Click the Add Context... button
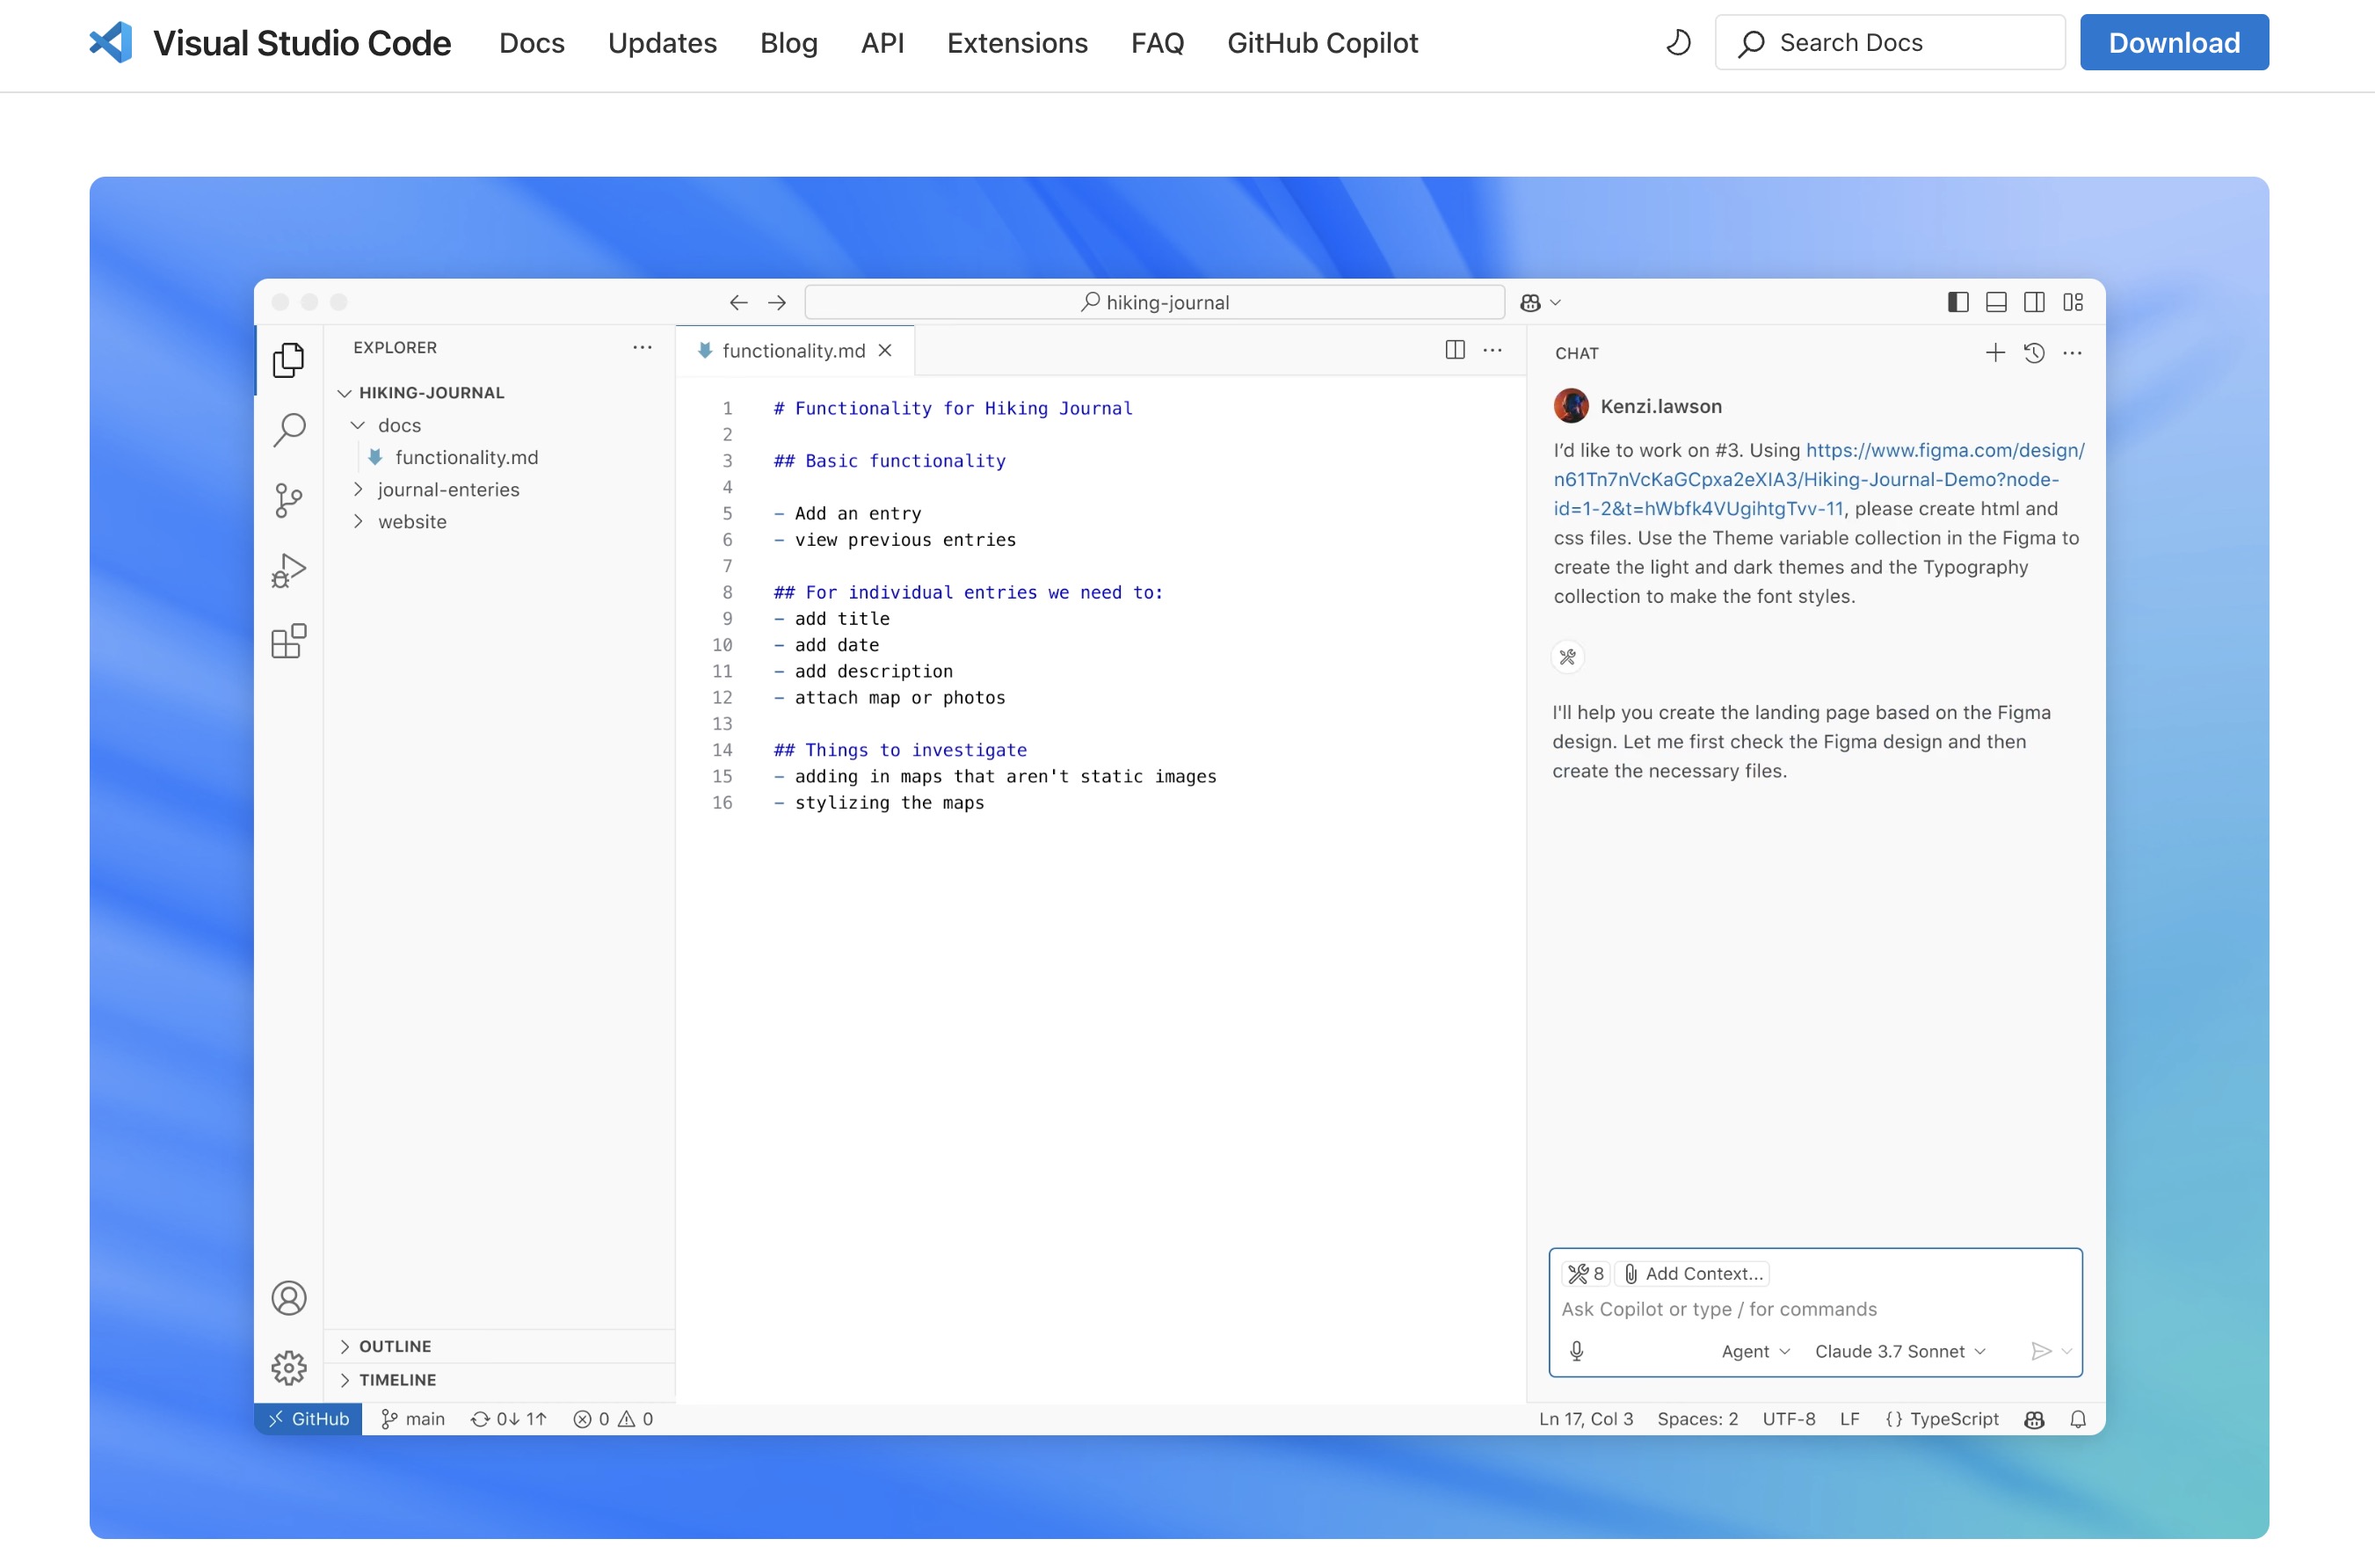 (1693, 1273)
